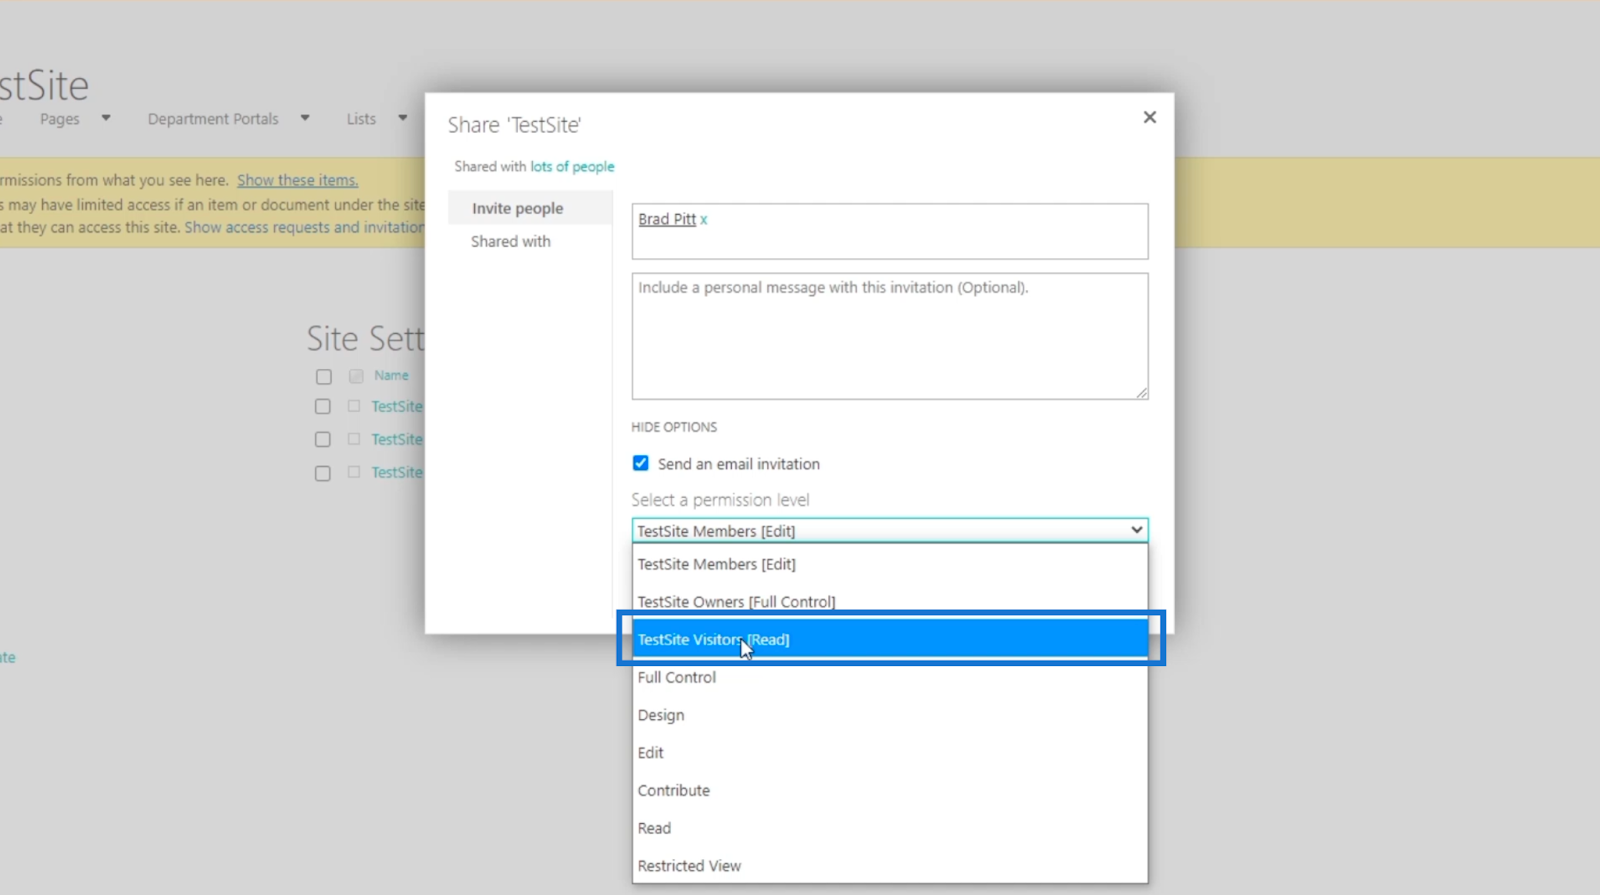The image size is (1600, 895).
Task: Expand the Lists navigation dropdown arrow
Action: coord(403,118)
